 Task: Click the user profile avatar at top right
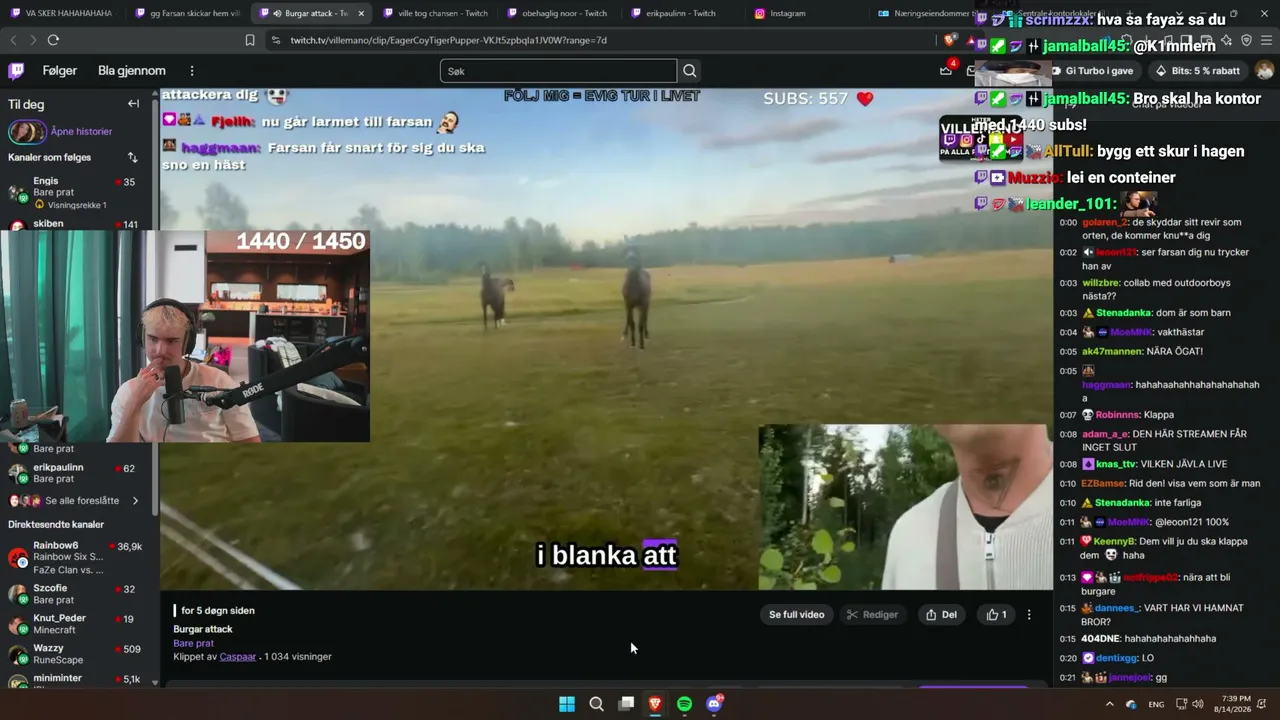click(x=1264, y=71)
